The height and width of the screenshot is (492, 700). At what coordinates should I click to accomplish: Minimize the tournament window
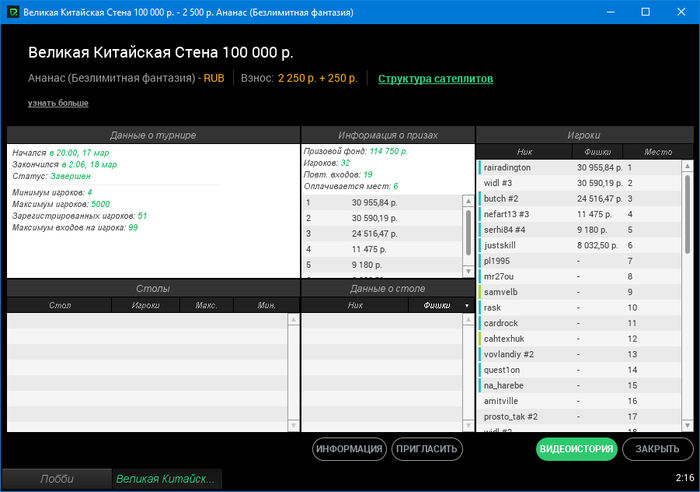tap(610, 12)
